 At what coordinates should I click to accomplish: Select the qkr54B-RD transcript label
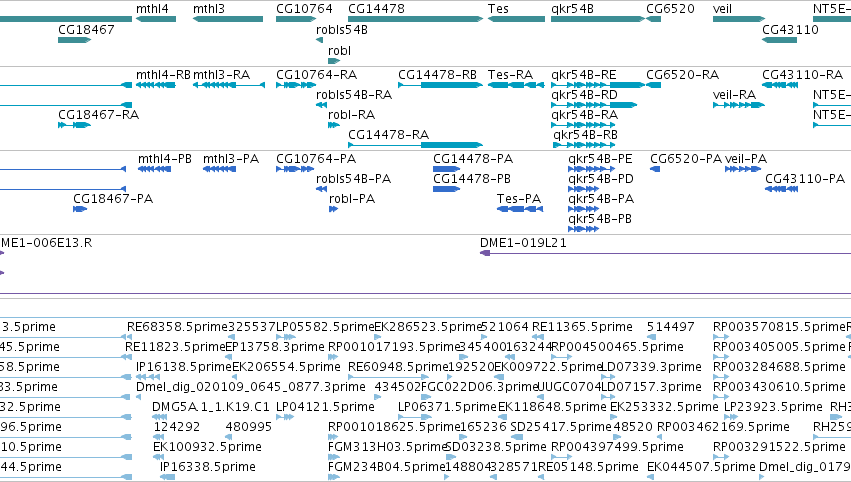click(x=585, y=95)
